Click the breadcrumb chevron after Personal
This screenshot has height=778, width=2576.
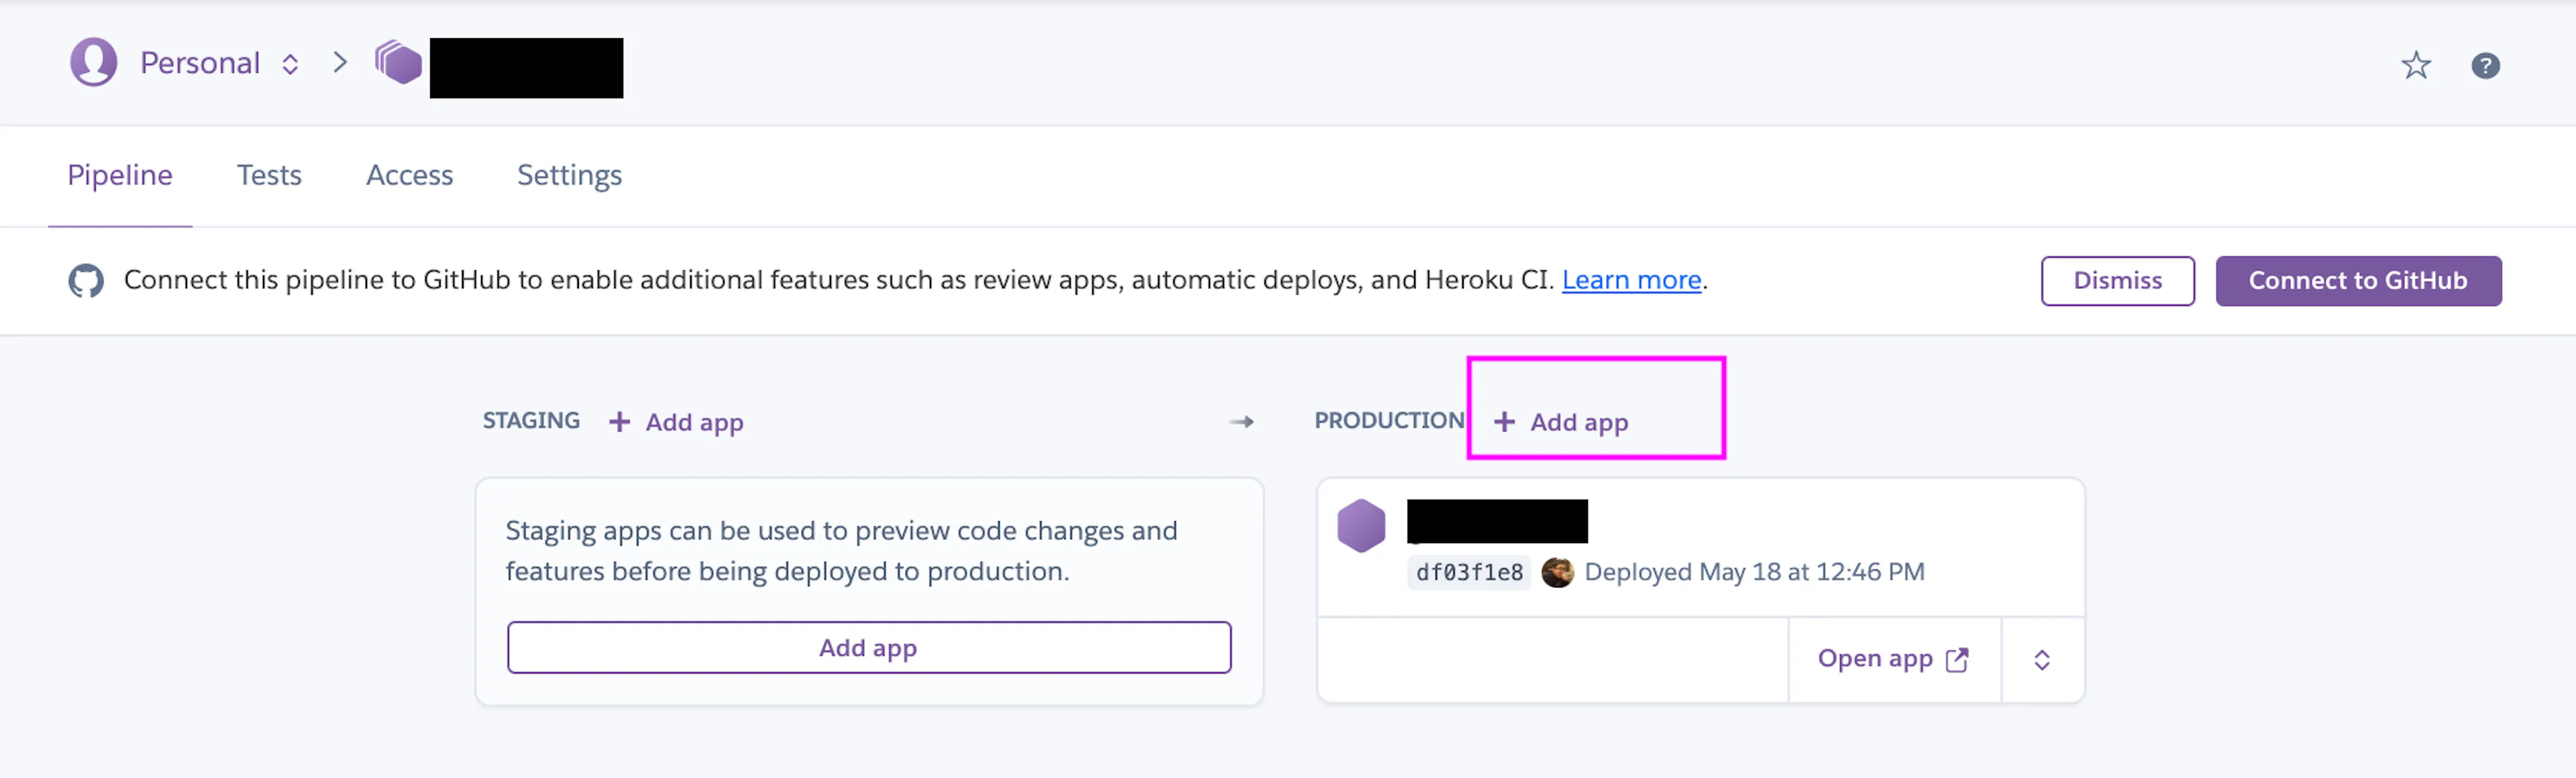[340, 62]
